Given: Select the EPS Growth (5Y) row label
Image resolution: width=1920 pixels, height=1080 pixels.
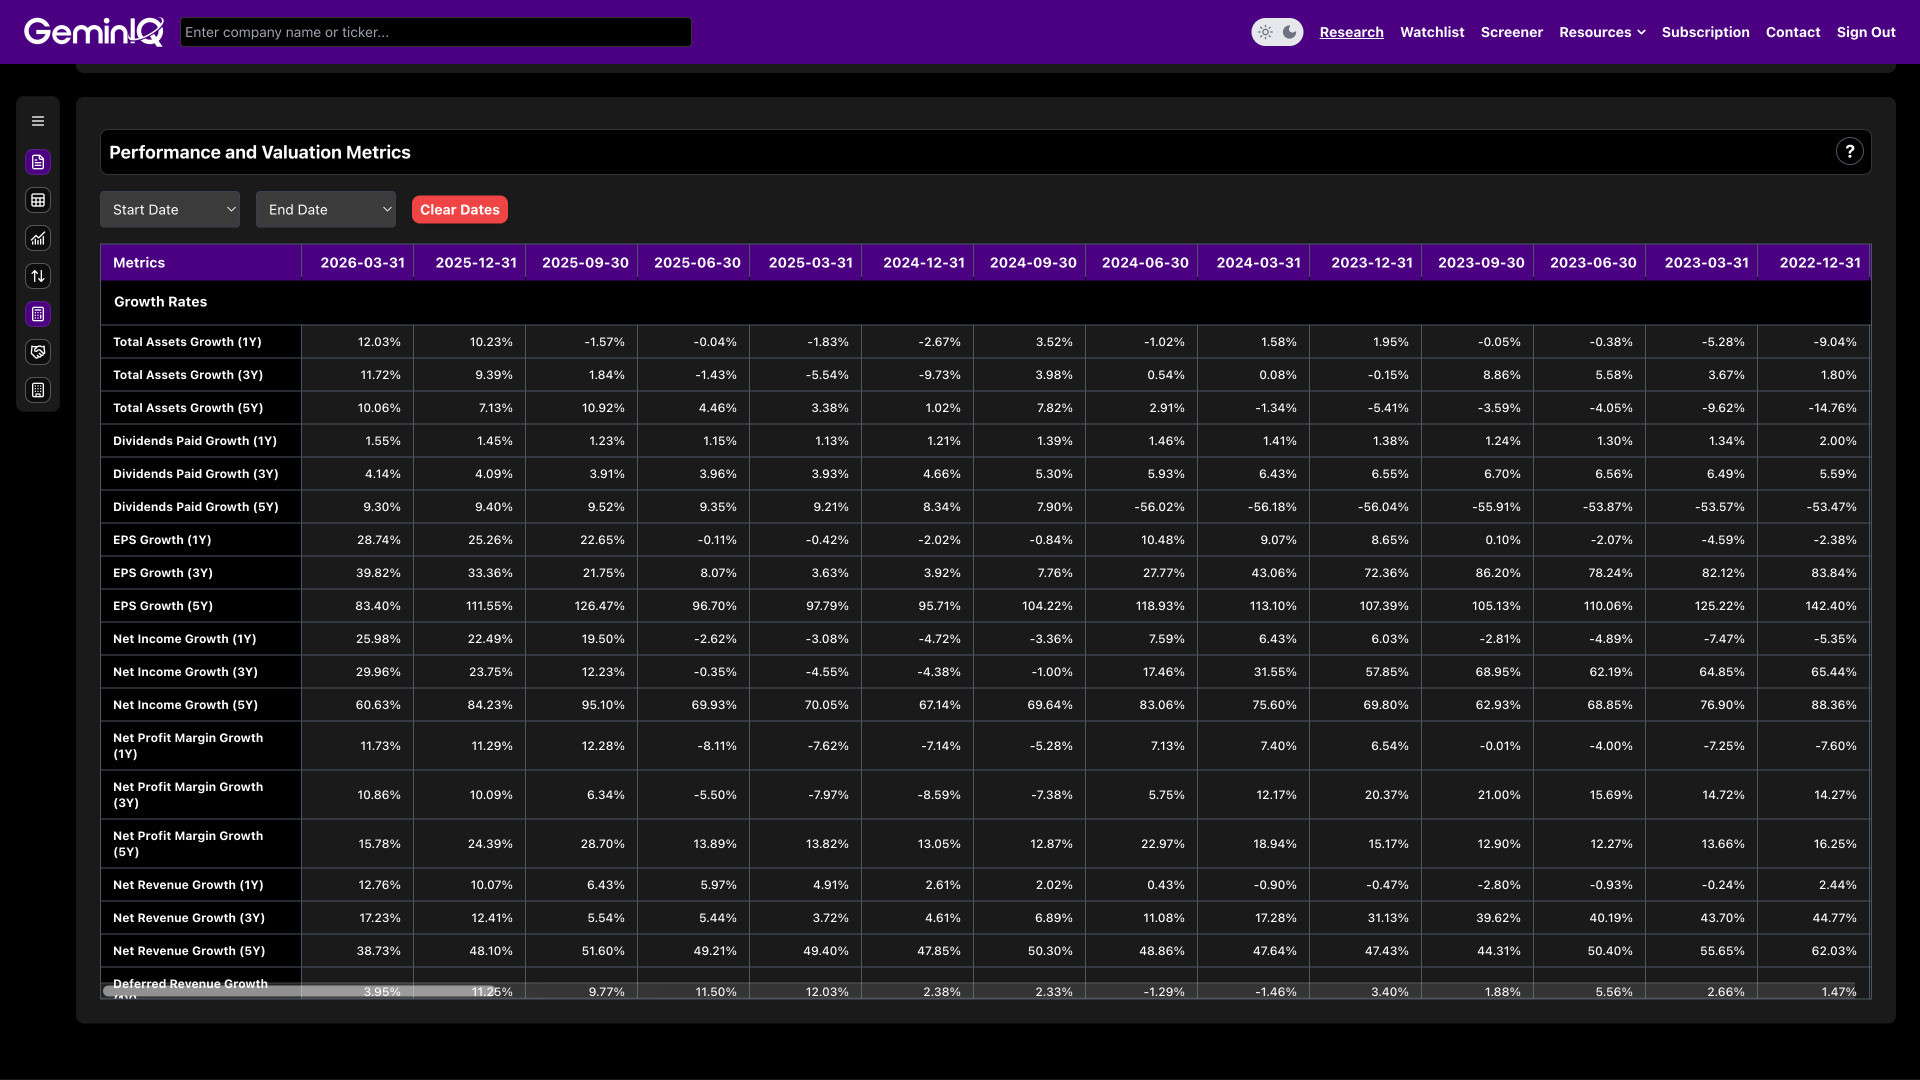Looking at the screenshot, I should (x=163, y=605).
